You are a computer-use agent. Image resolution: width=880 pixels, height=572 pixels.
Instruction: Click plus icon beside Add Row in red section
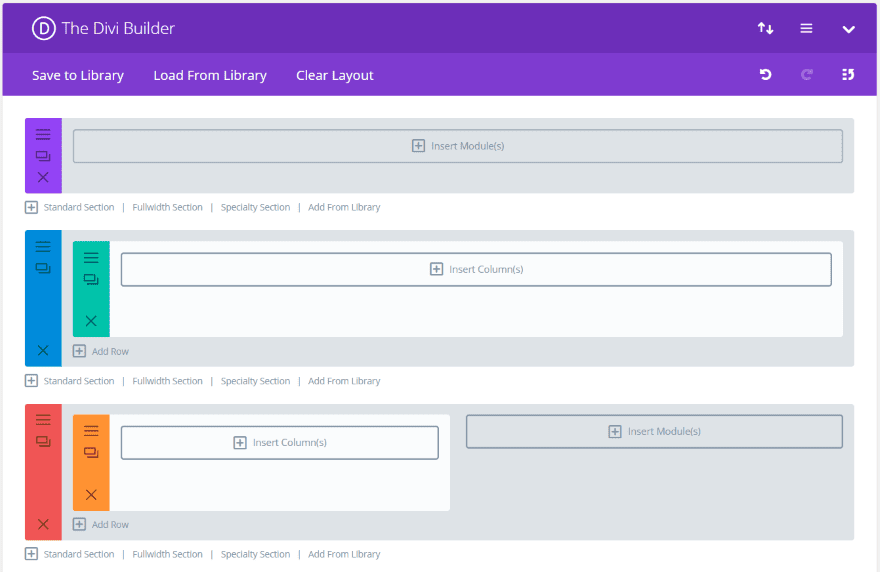coord(79,524)
